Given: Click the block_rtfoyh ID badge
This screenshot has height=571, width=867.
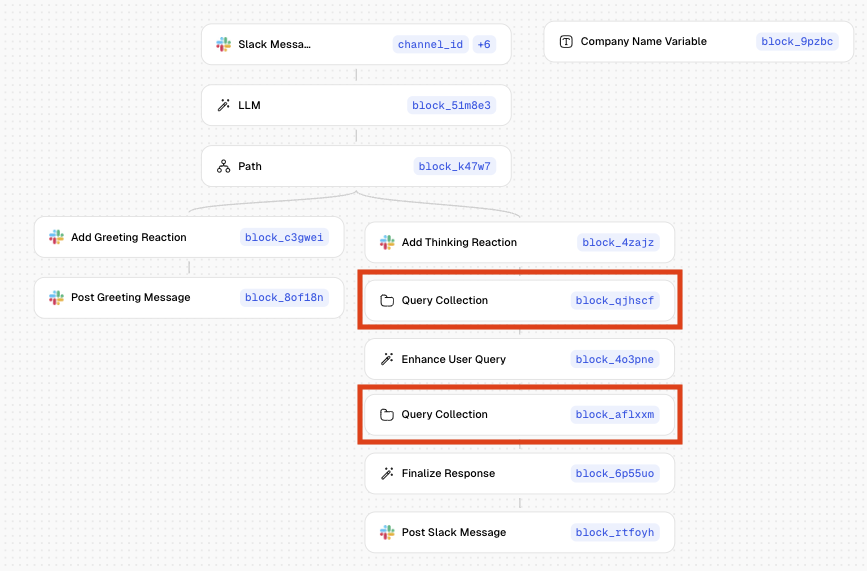Looking at the screenshot, I should click(614, 532).
